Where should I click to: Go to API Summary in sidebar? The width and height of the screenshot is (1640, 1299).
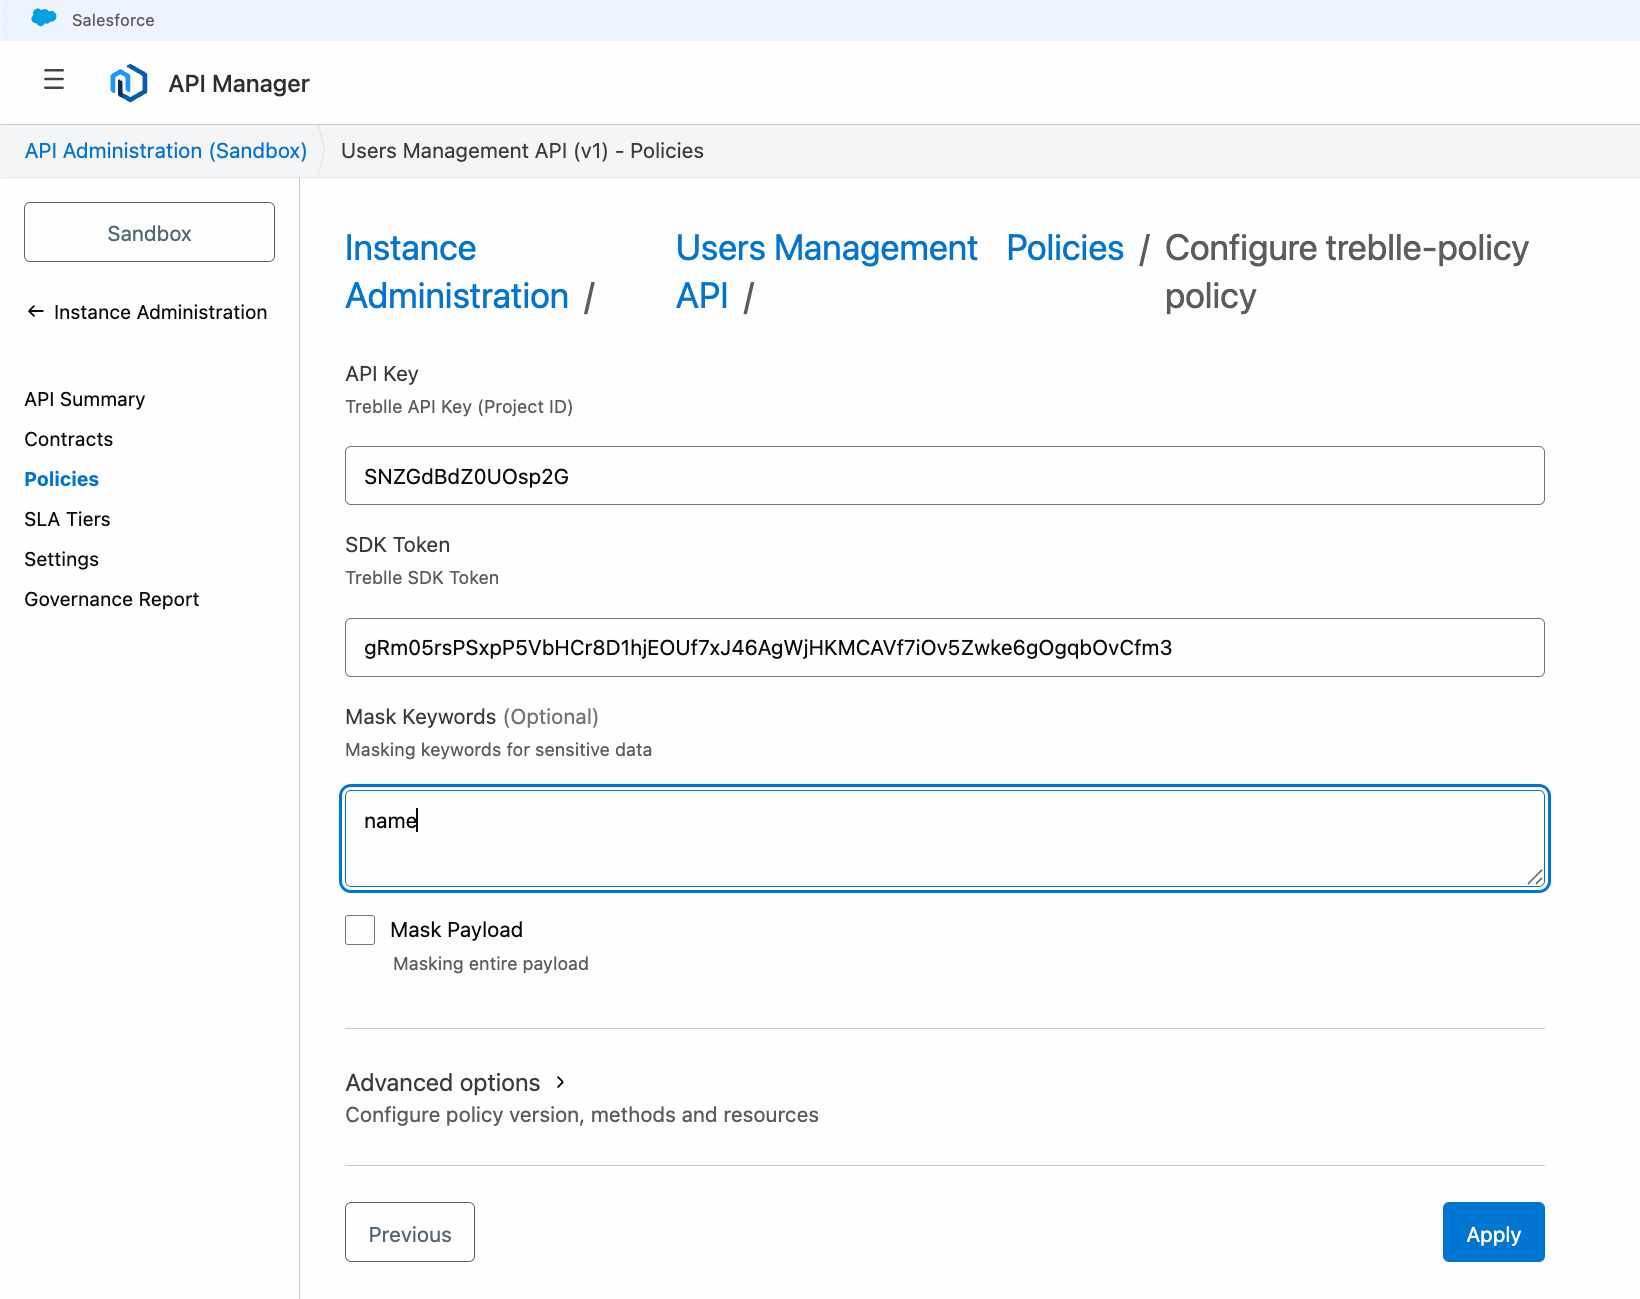click(x=85, y=399)
